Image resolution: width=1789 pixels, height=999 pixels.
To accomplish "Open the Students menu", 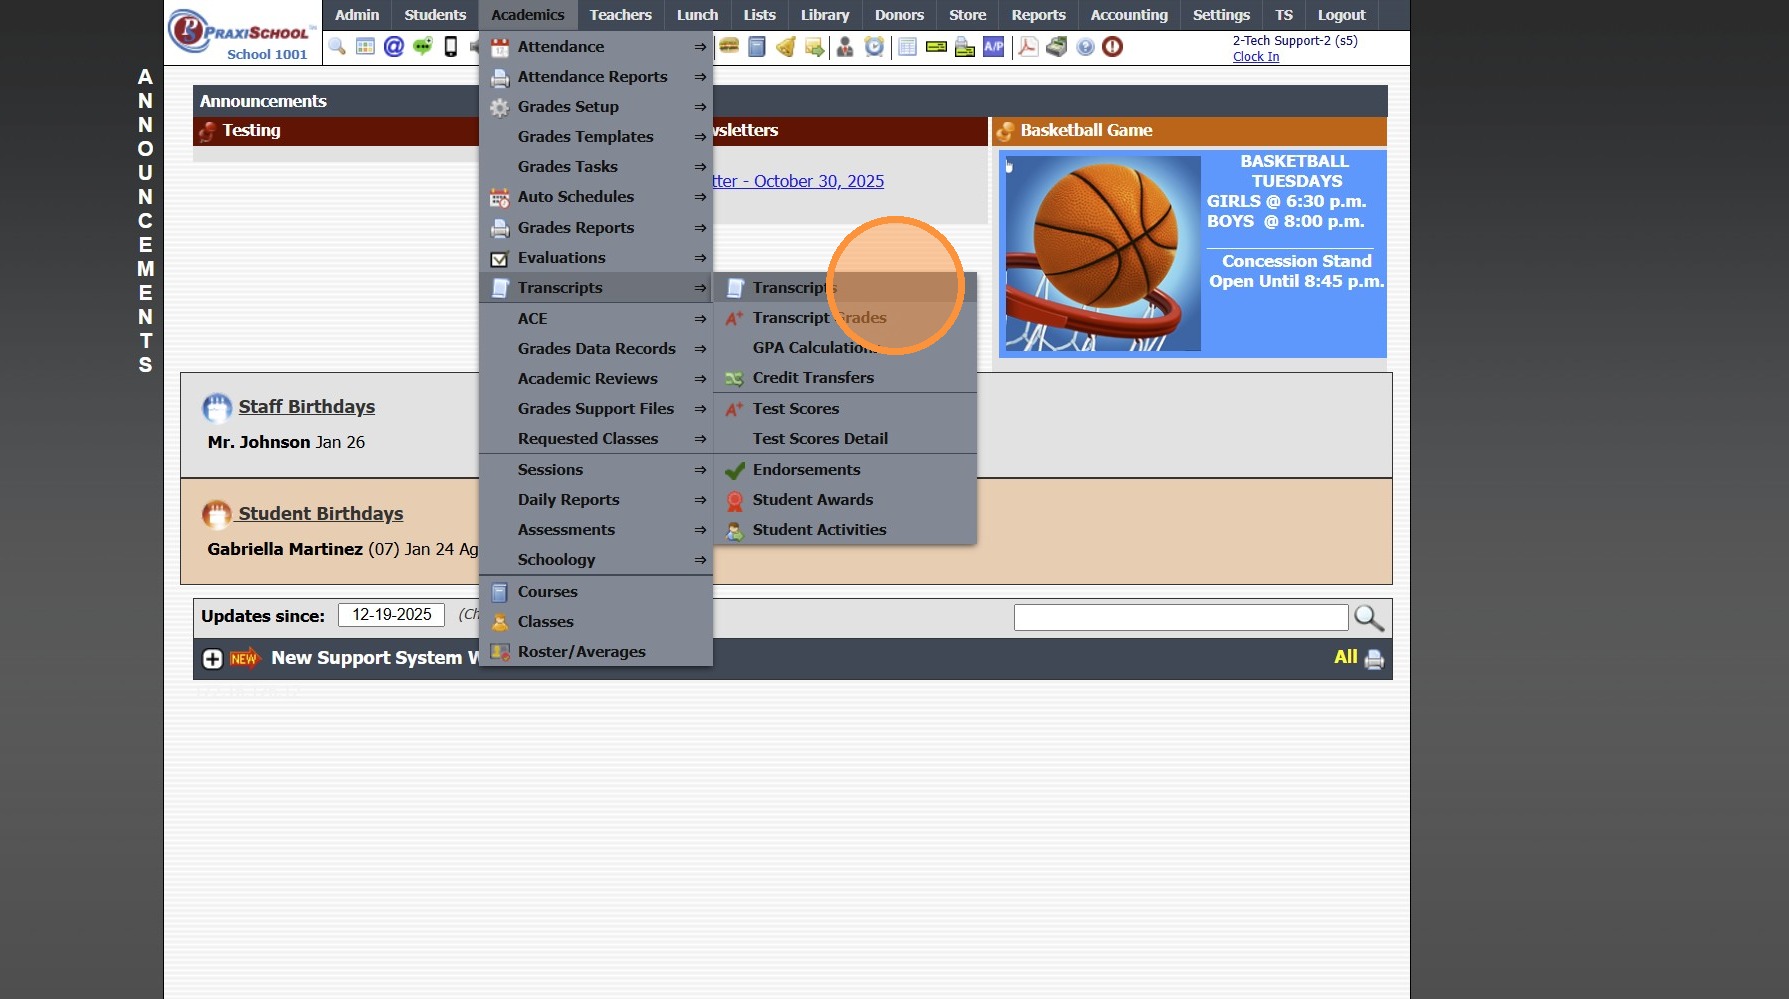I will coord(435,15).
